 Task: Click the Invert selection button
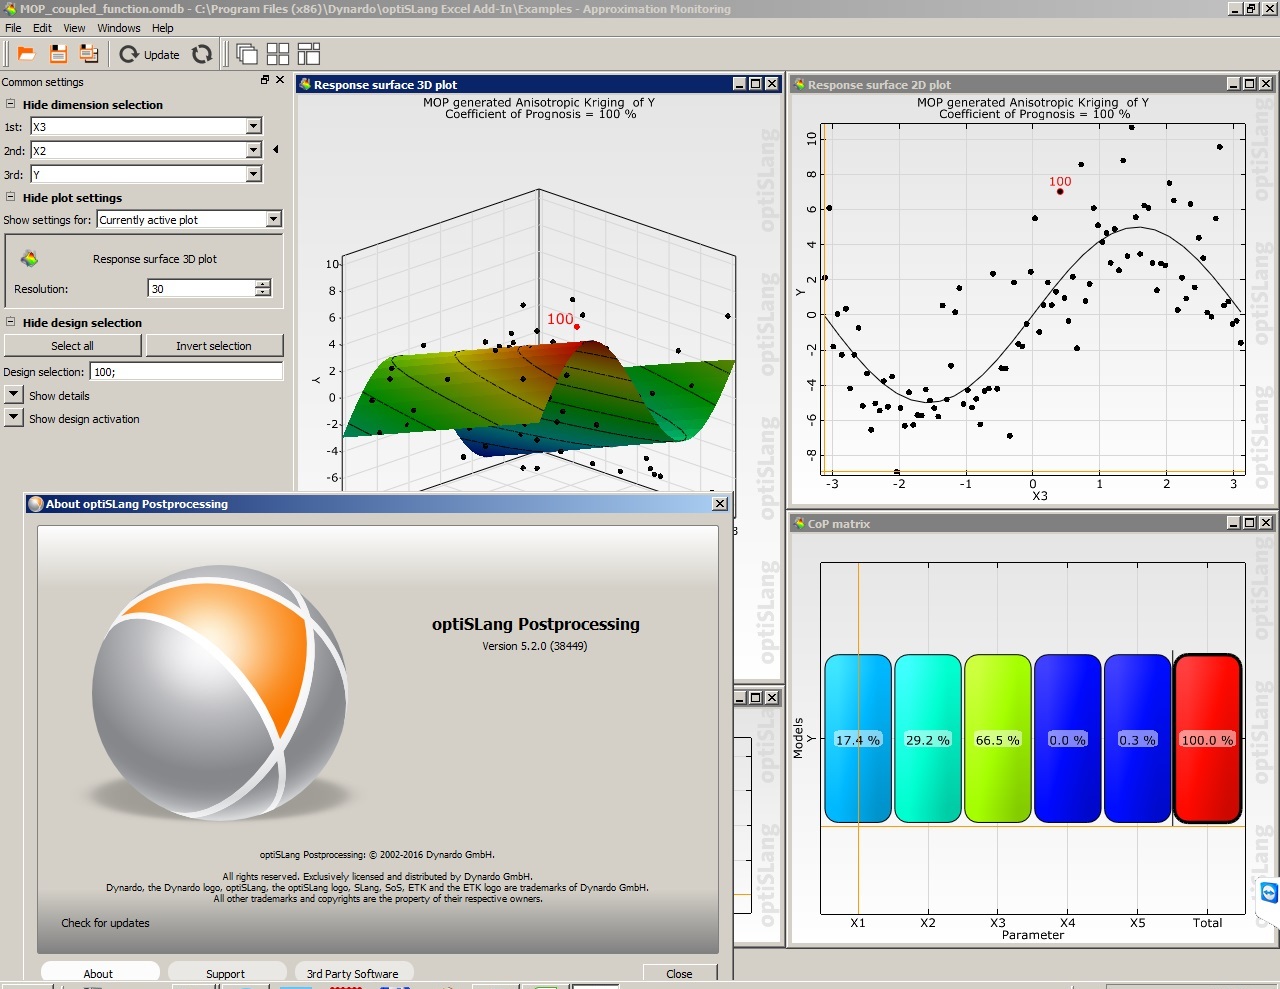click(214, 345)
